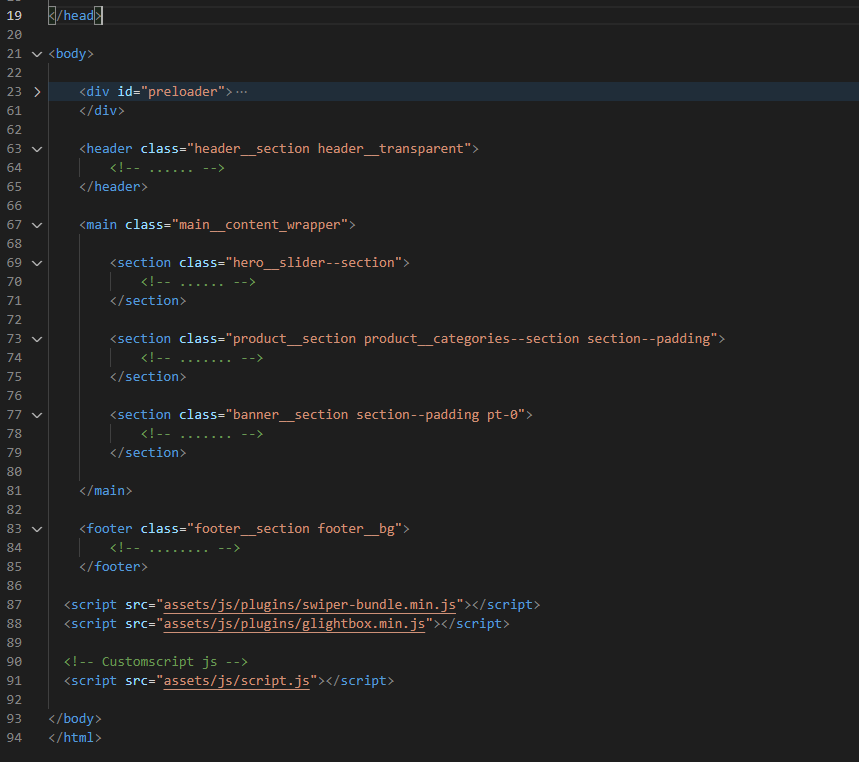The width and height of the screenshot is (859, 762).
Task: Collapse the banner section fold chevron
Action: (x=37, y=415)
